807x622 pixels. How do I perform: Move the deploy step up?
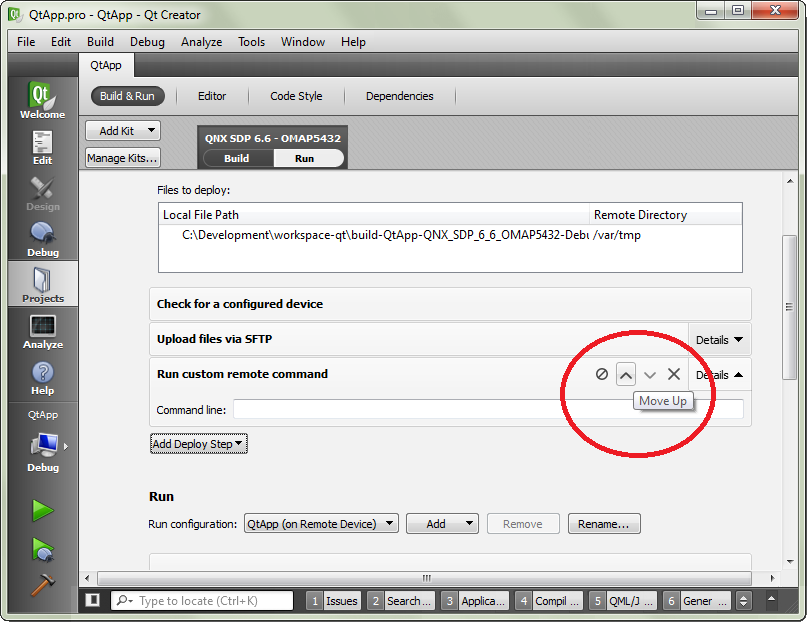626,374
